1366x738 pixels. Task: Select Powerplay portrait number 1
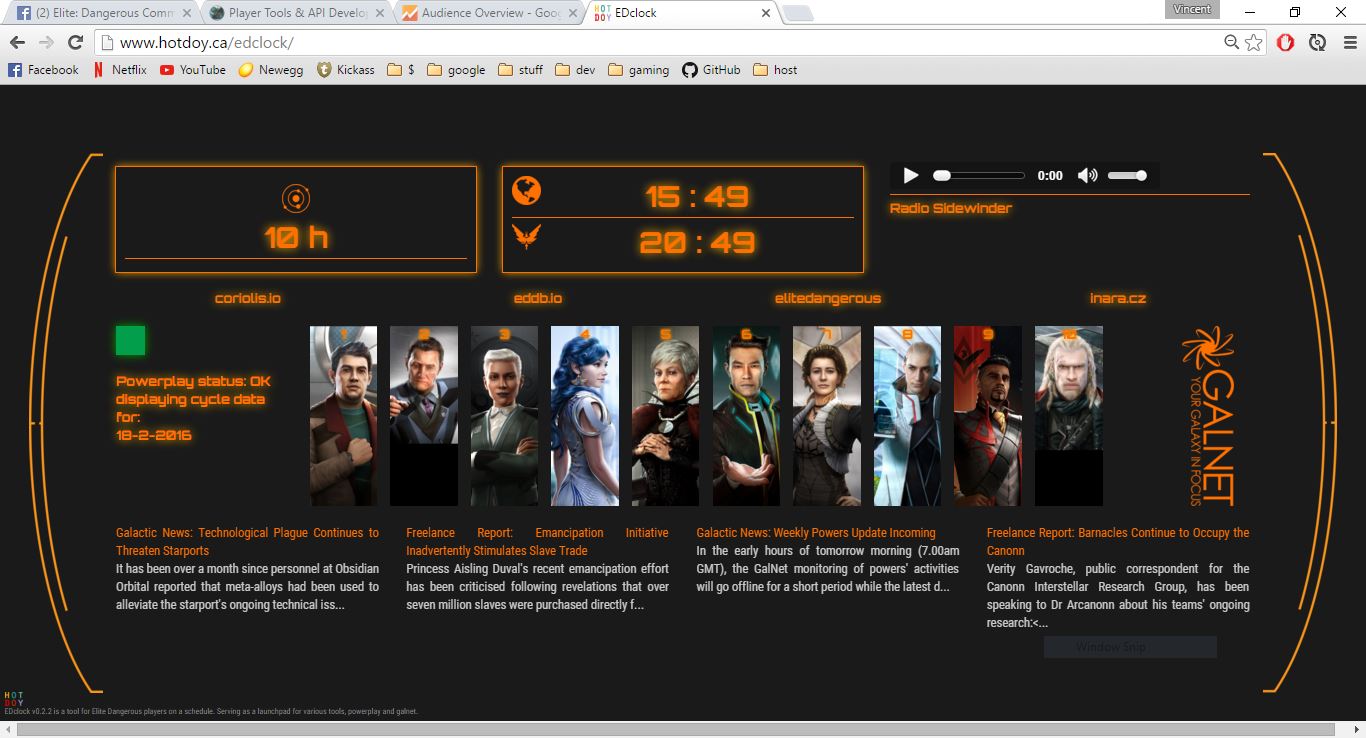343,416
